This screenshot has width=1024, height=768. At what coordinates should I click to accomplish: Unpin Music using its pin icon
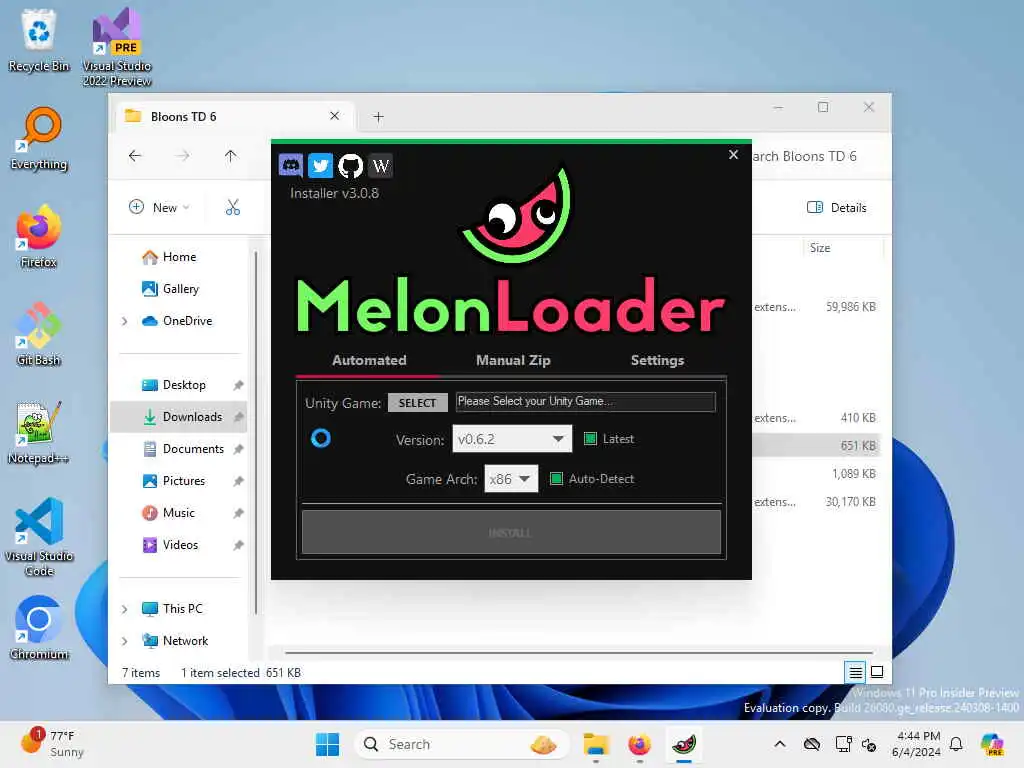coord(238,513)
